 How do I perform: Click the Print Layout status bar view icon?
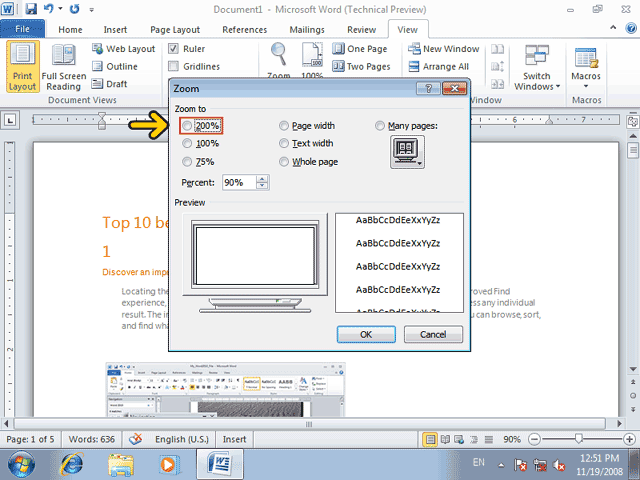click(430, 440)
